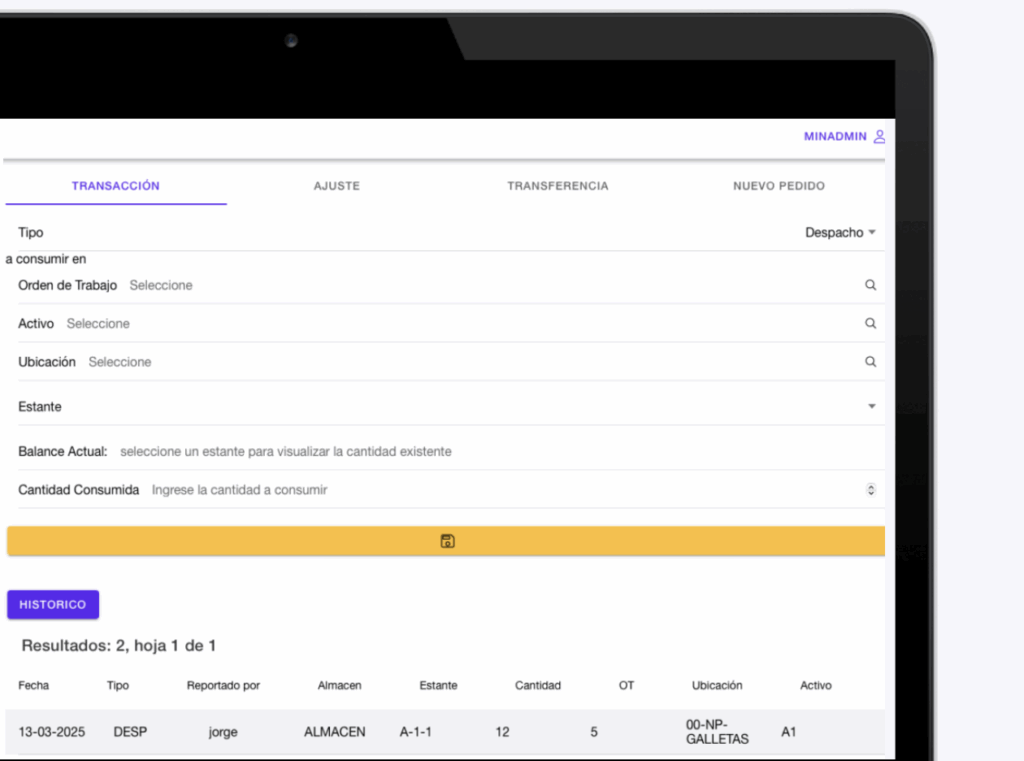Click the MINADMIN username link
The width and height of the screenshot is (1024, 761).
835,137
